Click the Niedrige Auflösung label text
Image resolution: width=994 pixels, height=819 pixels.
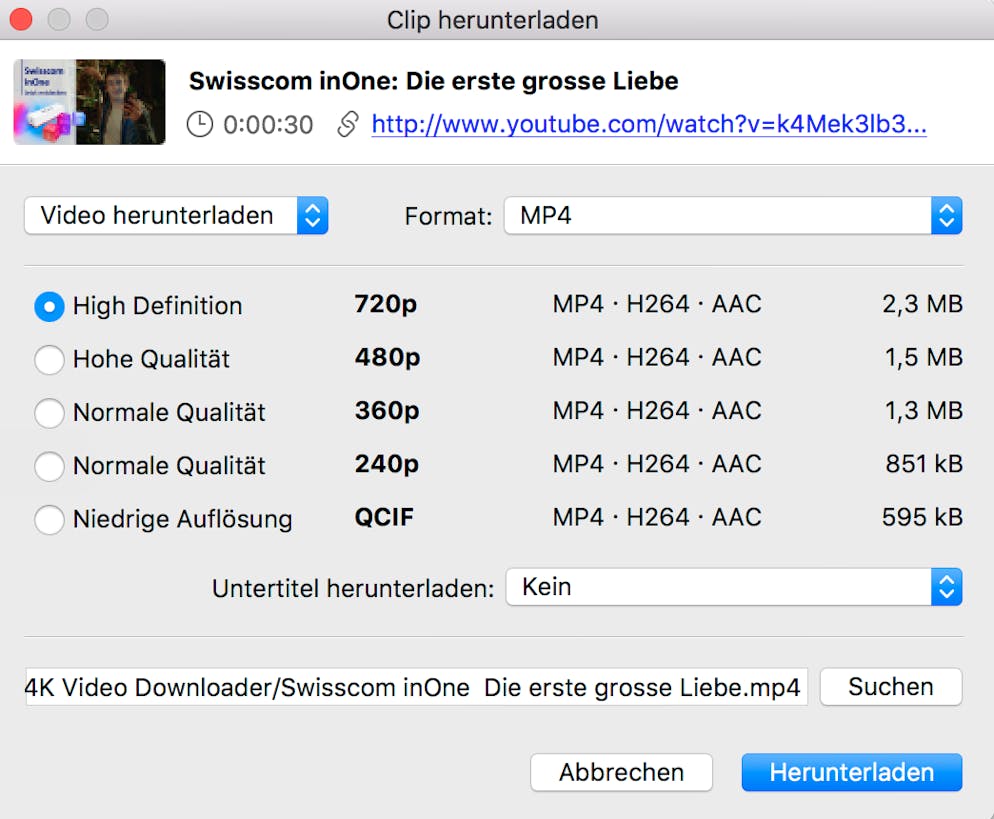(183, 519)
